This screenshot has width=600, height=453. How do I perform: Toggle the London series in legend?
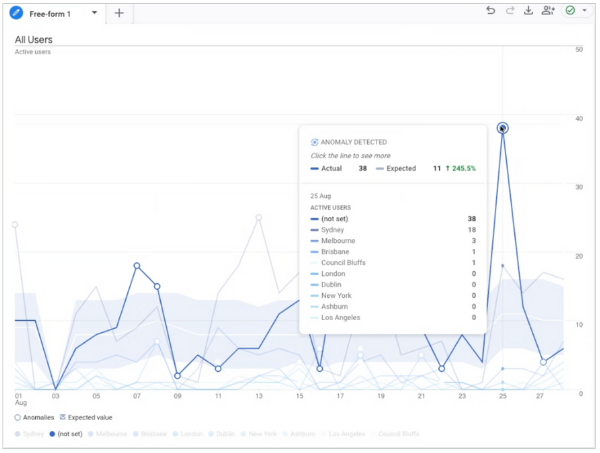[x=188, y=434]
